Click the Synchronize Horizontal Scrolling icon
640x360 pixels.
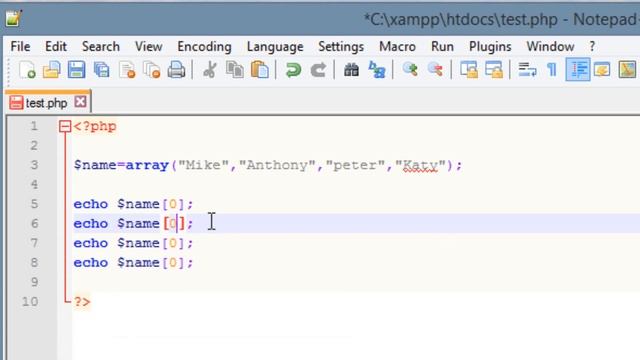click(494, 70)
